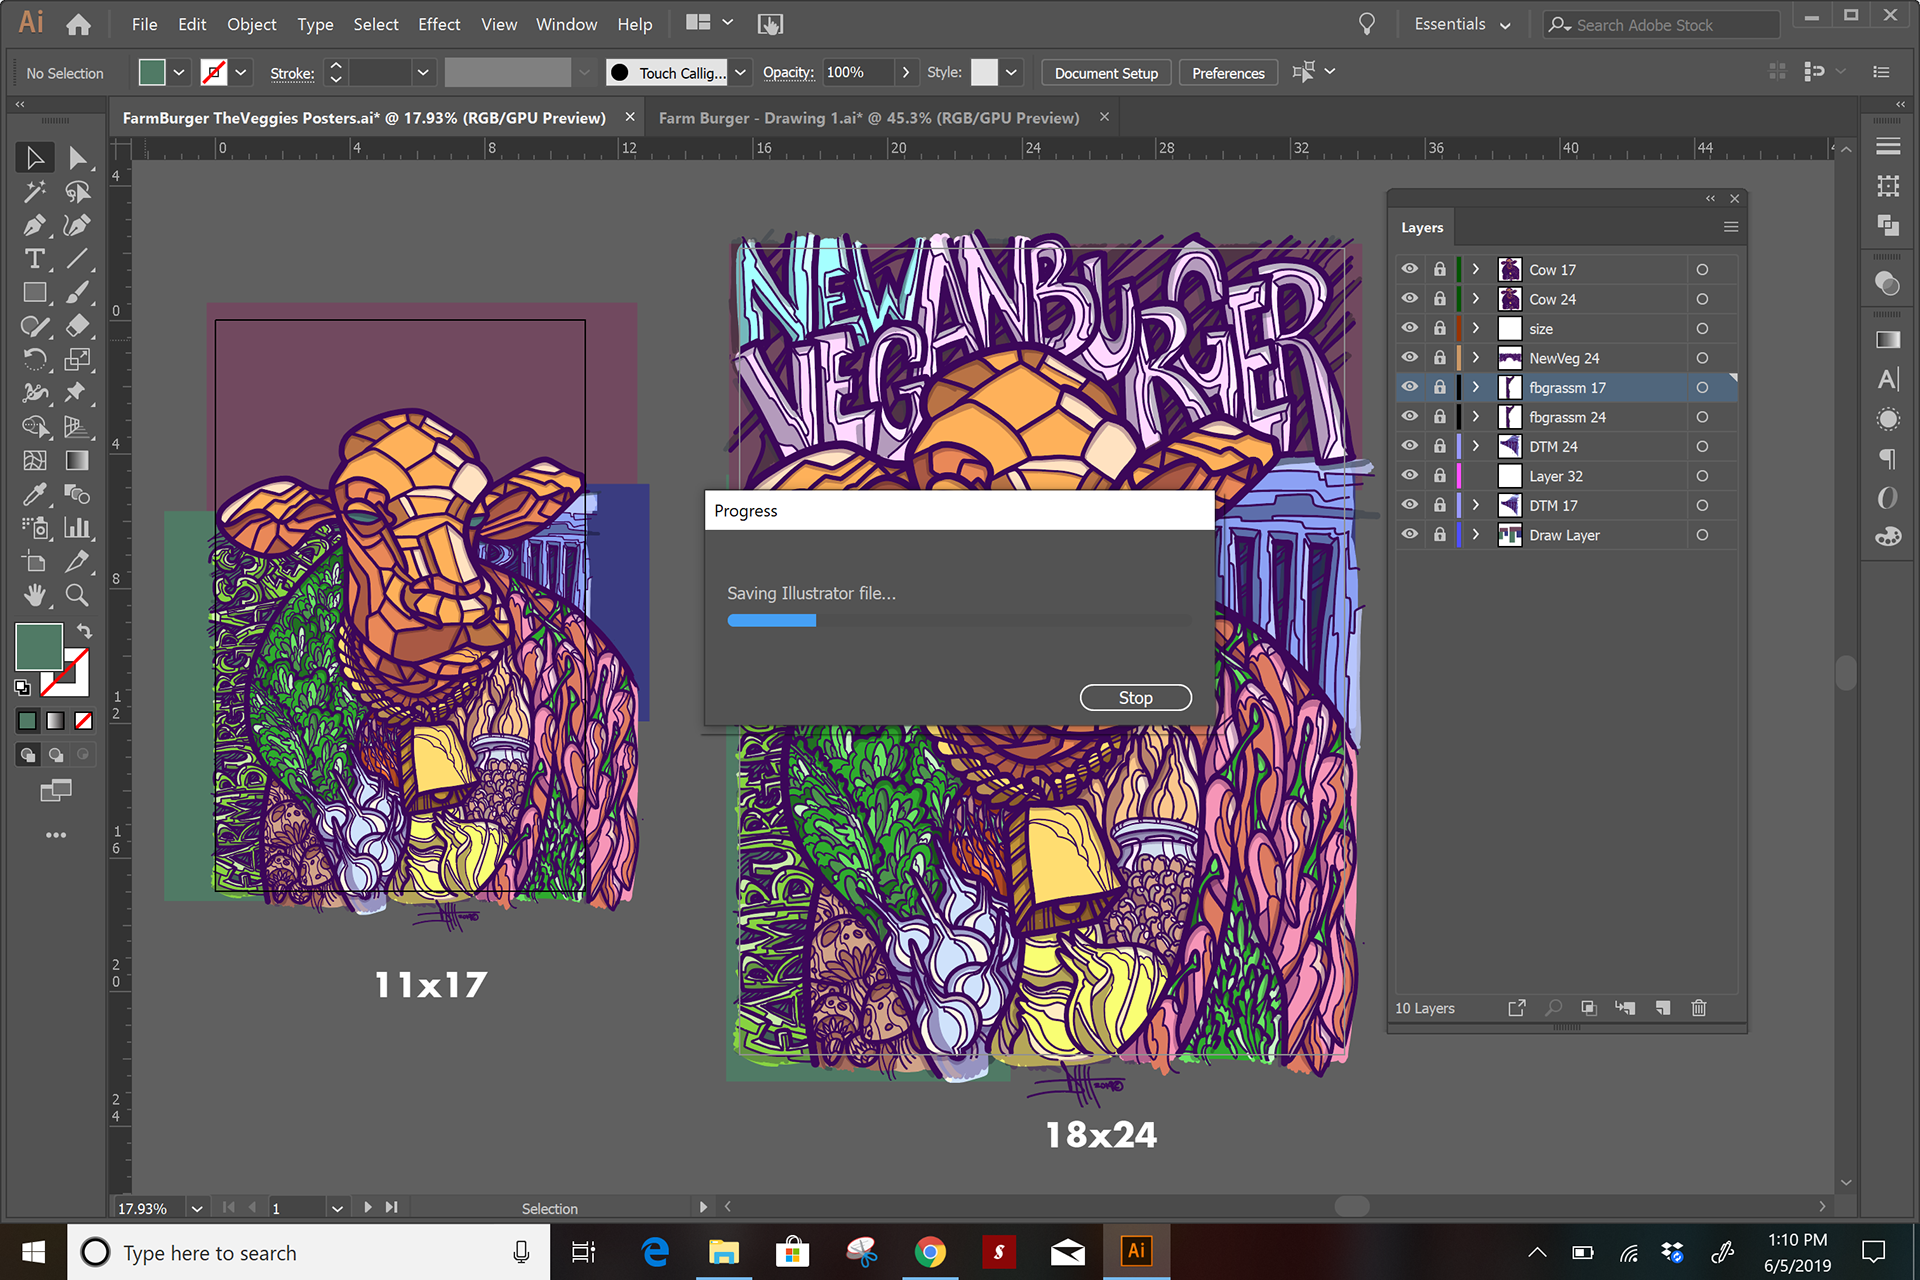Open the Effect menu

click(439, 24)
